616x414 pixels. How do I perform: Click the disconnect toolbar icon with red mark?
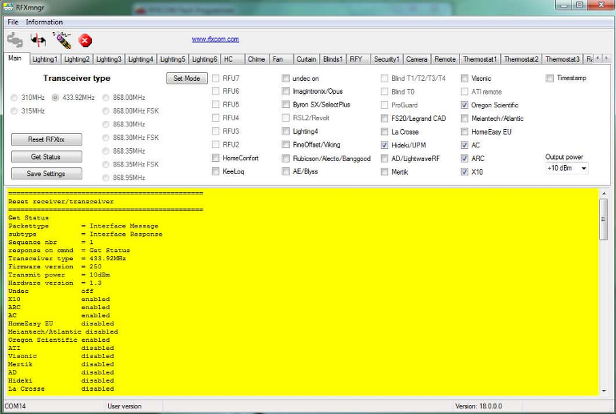(x=38, y=40)
